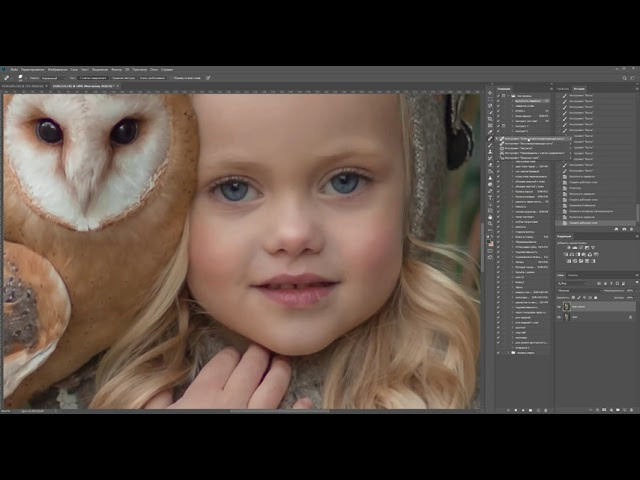Select the Hand tool
The image size is (640, 480).
pyautogui.click(x=490, y=217)
